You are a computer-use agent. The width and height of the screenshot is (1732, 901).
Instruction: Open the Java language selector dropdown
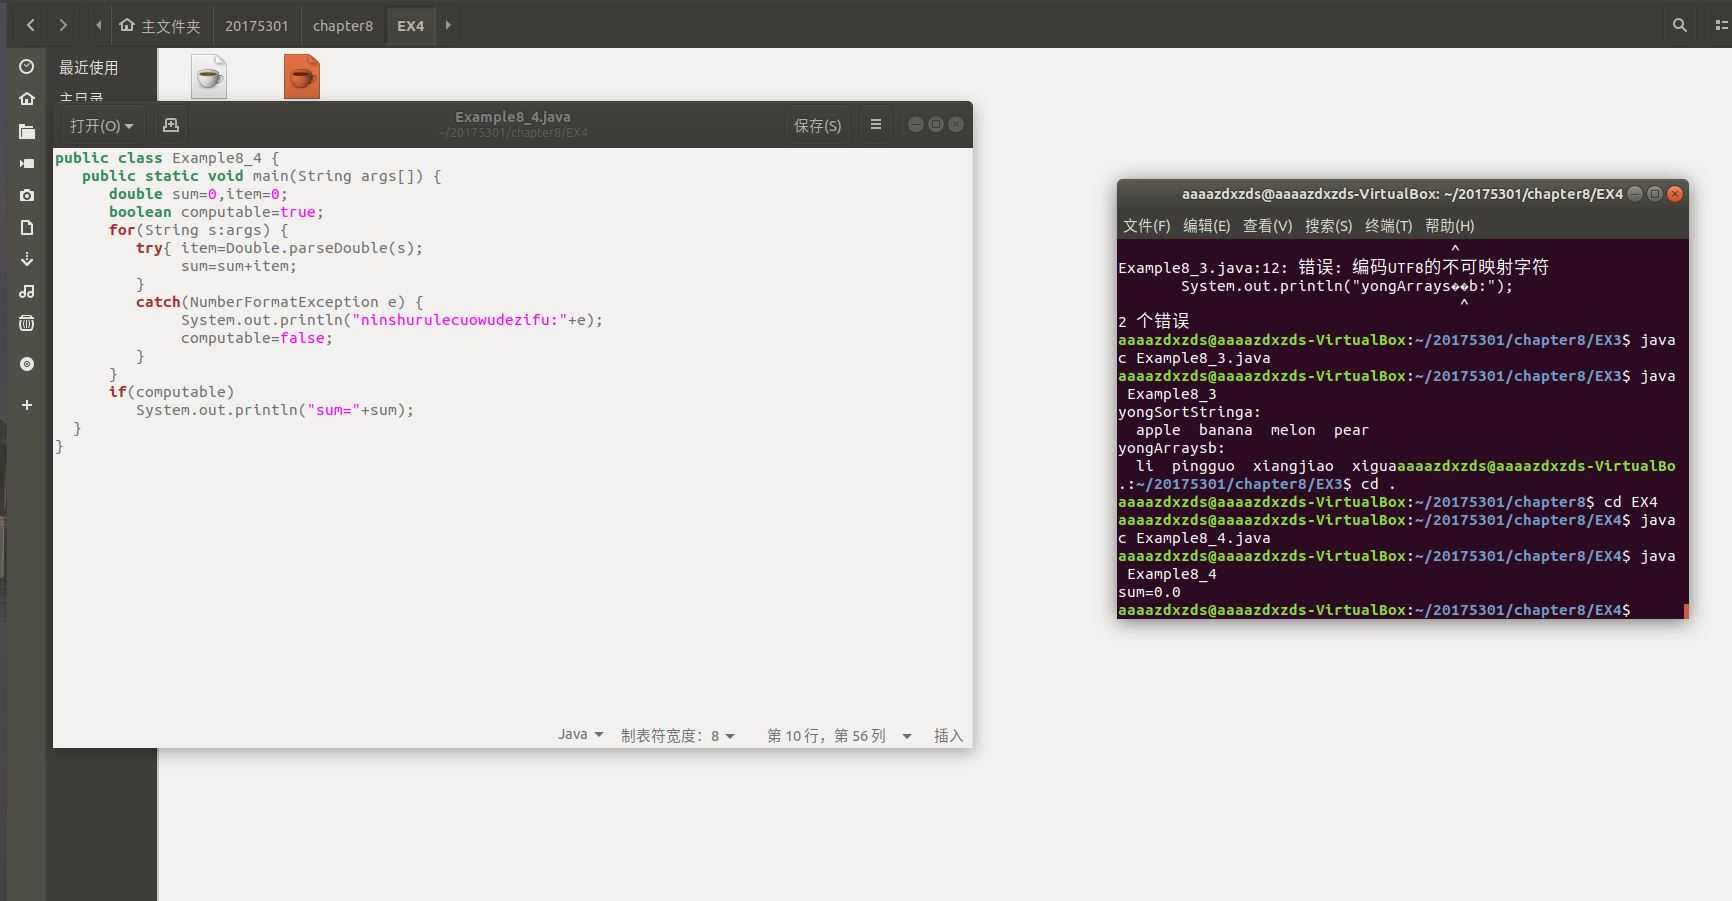click(581, 735)
